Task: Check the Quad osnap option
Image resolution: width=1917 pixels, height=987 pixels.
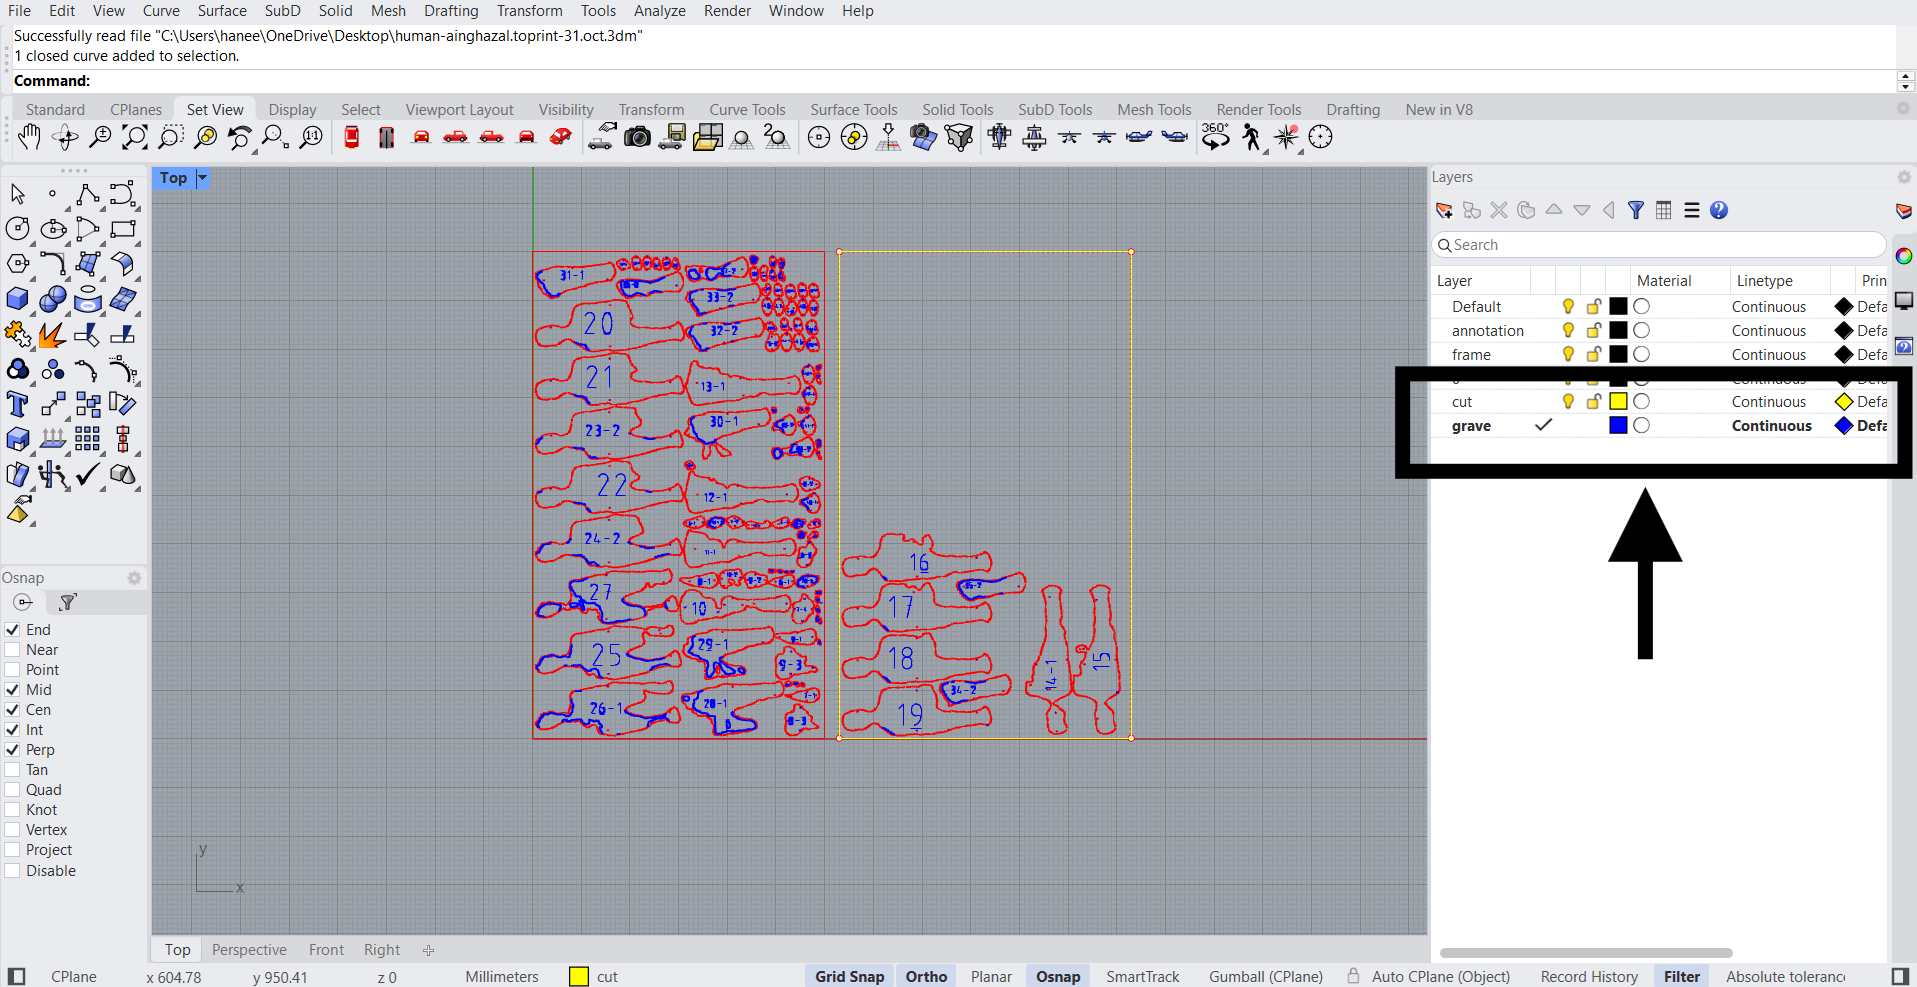Action: click(13, 790)
